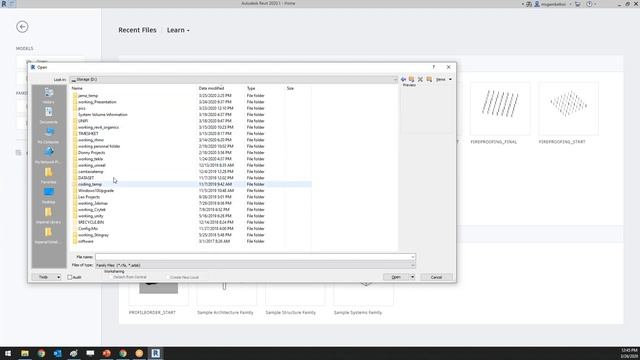Click the Delete X icon in dialog toolbar
Image resolution: width=640 pixels, height=360 pixels.
point(420,79)
